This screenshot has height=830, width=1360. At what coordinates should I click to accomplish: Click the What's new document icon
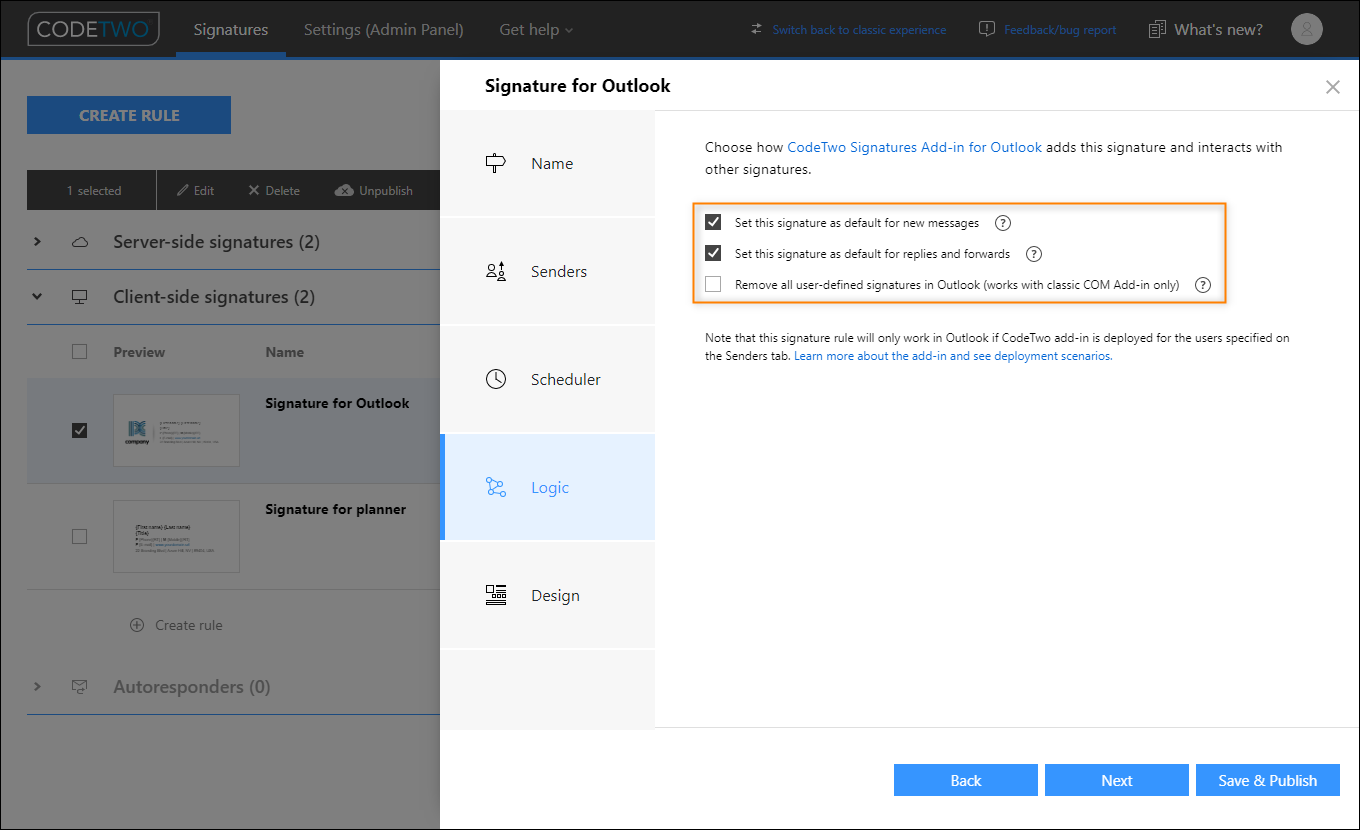pos(1157,29)
